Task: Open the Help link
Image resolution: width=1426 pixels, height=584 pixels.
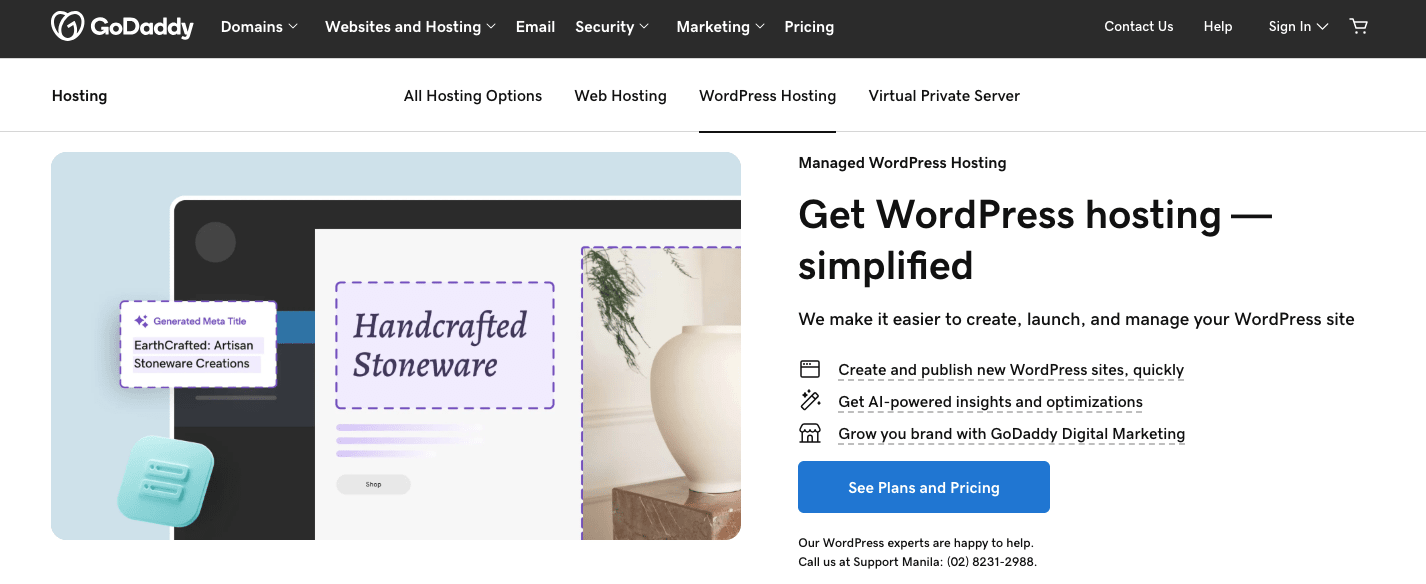Action: pyautogui.click(x=1217, y=27)
